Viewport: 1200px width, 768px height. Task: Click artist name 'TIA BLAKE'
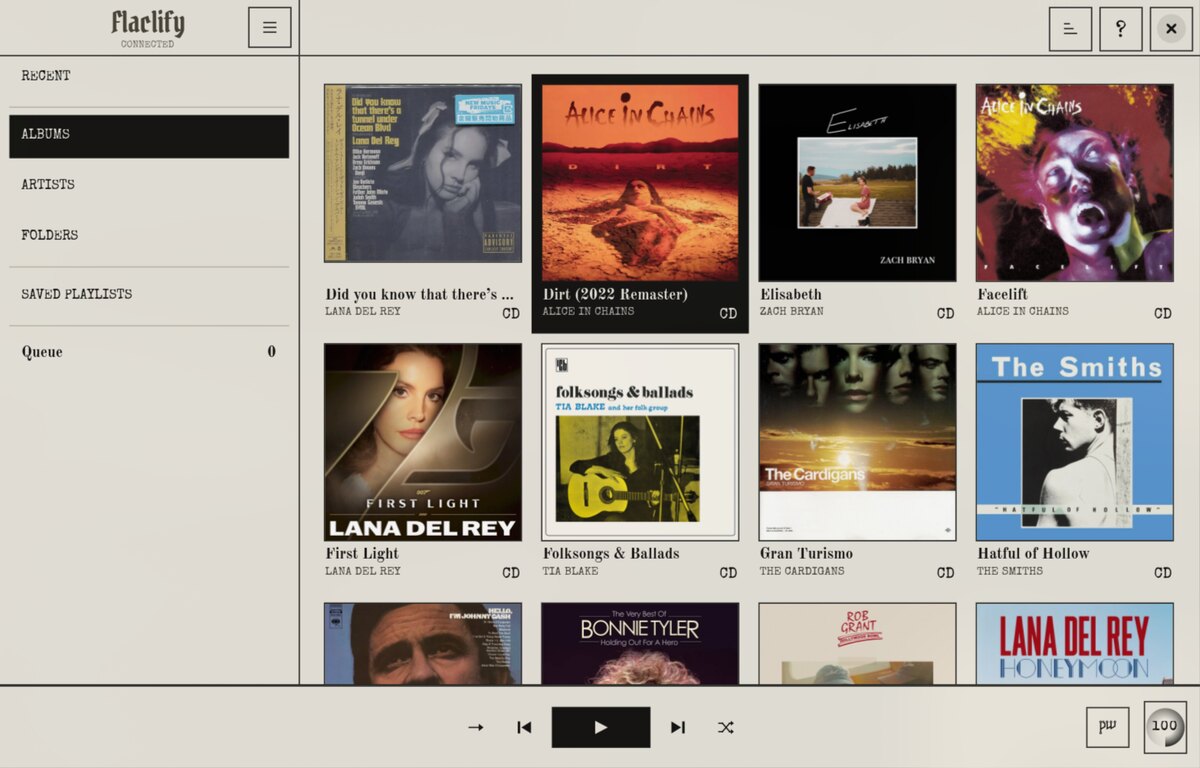tap(571, 571)
